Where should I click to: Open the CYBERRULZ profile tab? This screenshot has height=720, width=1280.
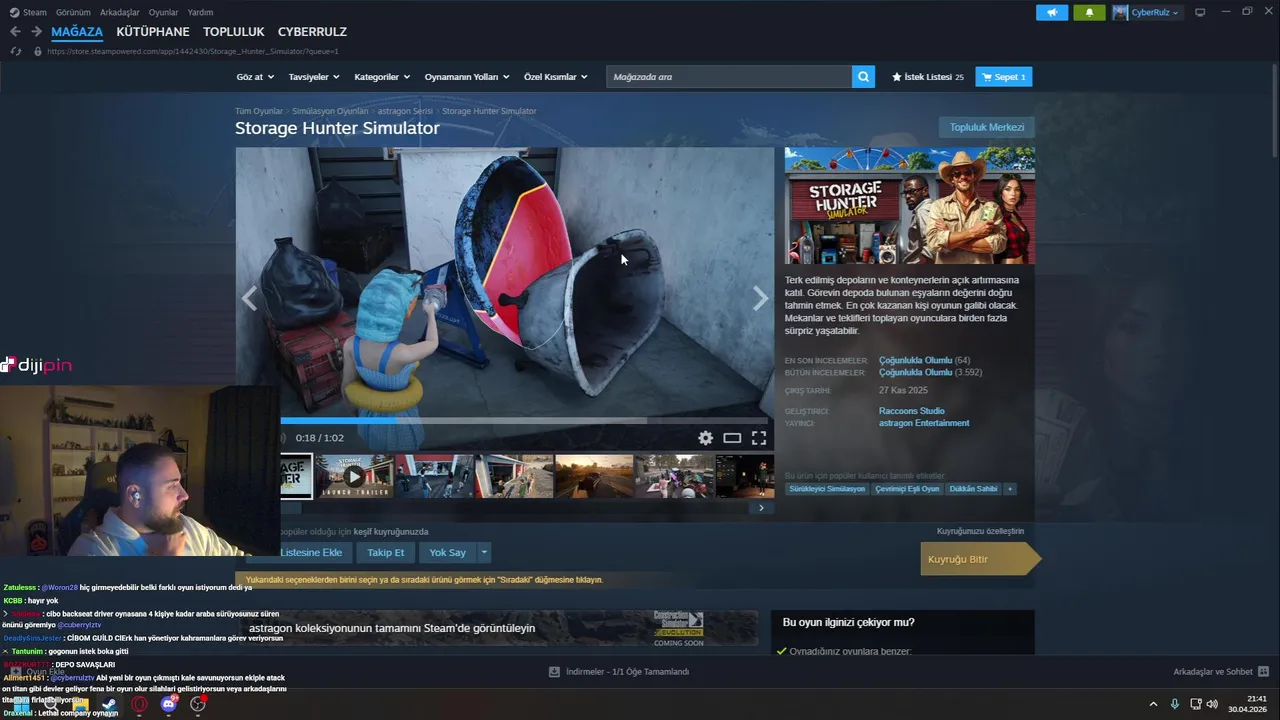(x=313, y=32)
